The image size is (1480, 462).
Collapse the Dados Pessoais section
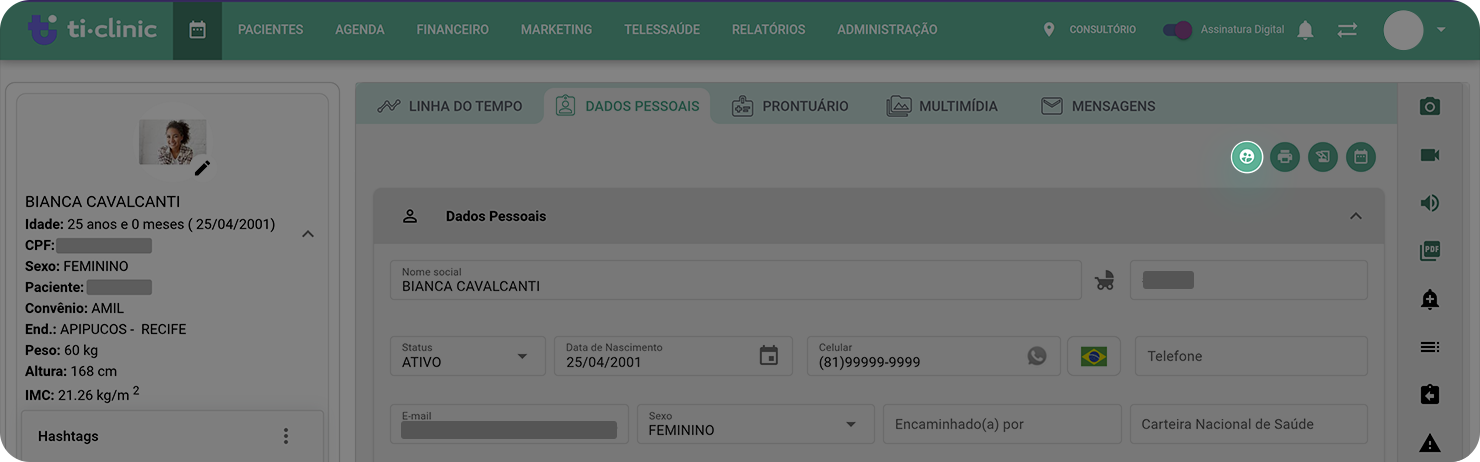[x=1356, y=216]
